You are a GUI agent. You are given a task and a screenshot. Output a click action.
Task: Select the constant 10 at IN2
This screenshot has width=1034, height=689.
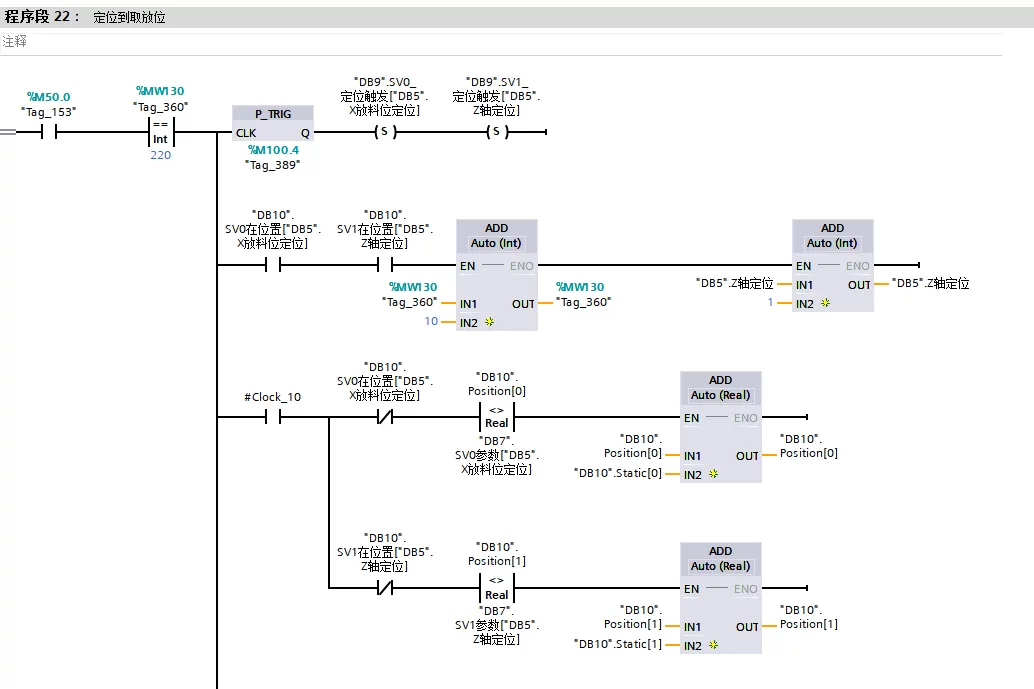[431, 321]
